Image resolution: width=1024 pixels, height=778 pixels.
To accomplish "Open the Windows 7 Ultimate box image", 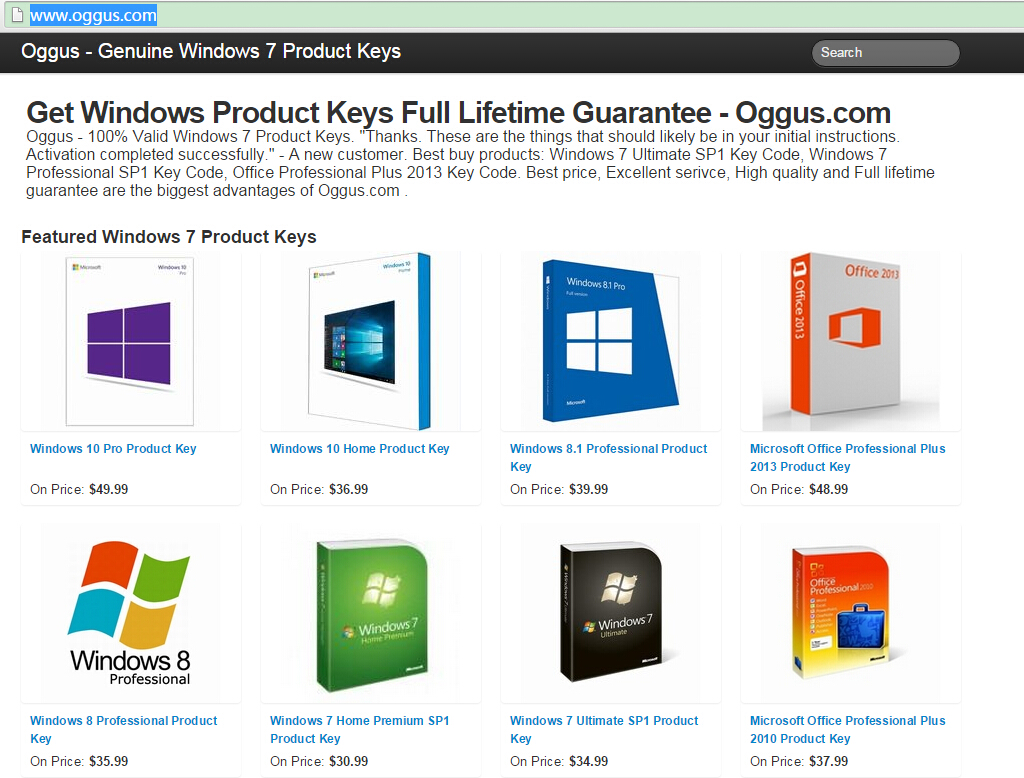I will pos(611,613).
